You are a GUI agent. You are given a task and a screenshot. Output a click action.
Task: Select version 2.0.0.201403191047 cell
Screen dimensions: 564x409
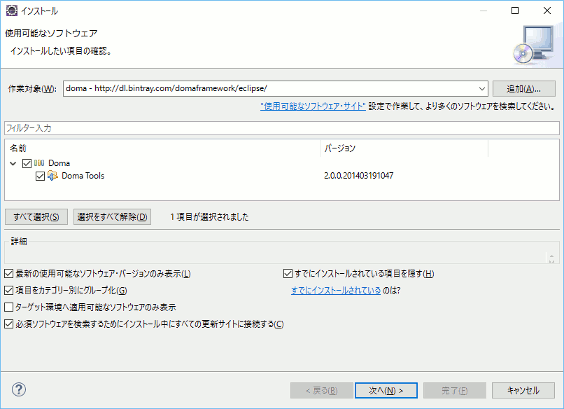click(x=359, y=176)
